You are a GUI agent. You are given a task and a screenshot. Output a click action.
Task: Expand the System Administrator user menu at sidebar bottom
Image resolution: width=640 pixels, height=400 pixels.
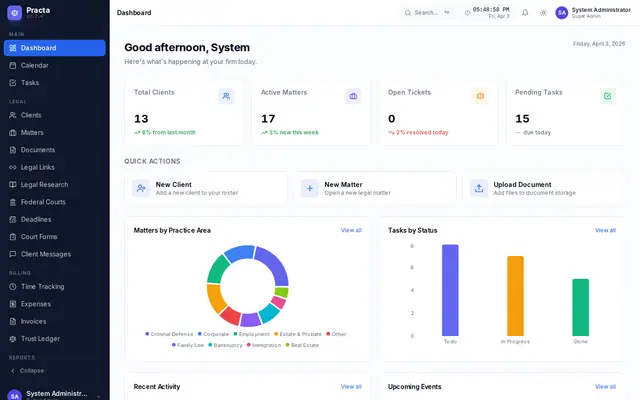[x=55, y=394]
